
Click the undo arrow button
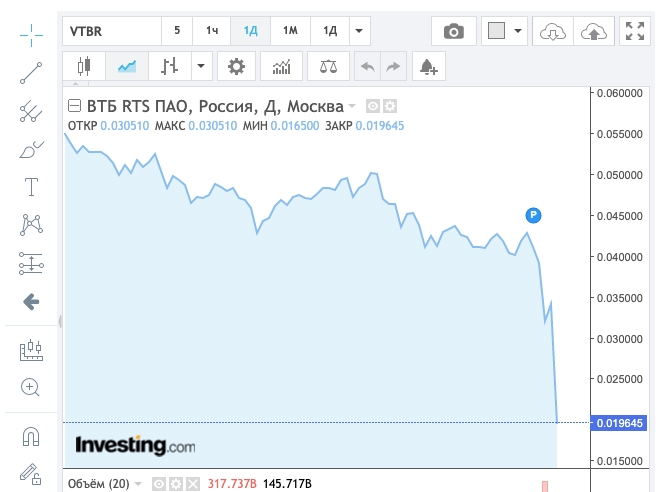367,67
